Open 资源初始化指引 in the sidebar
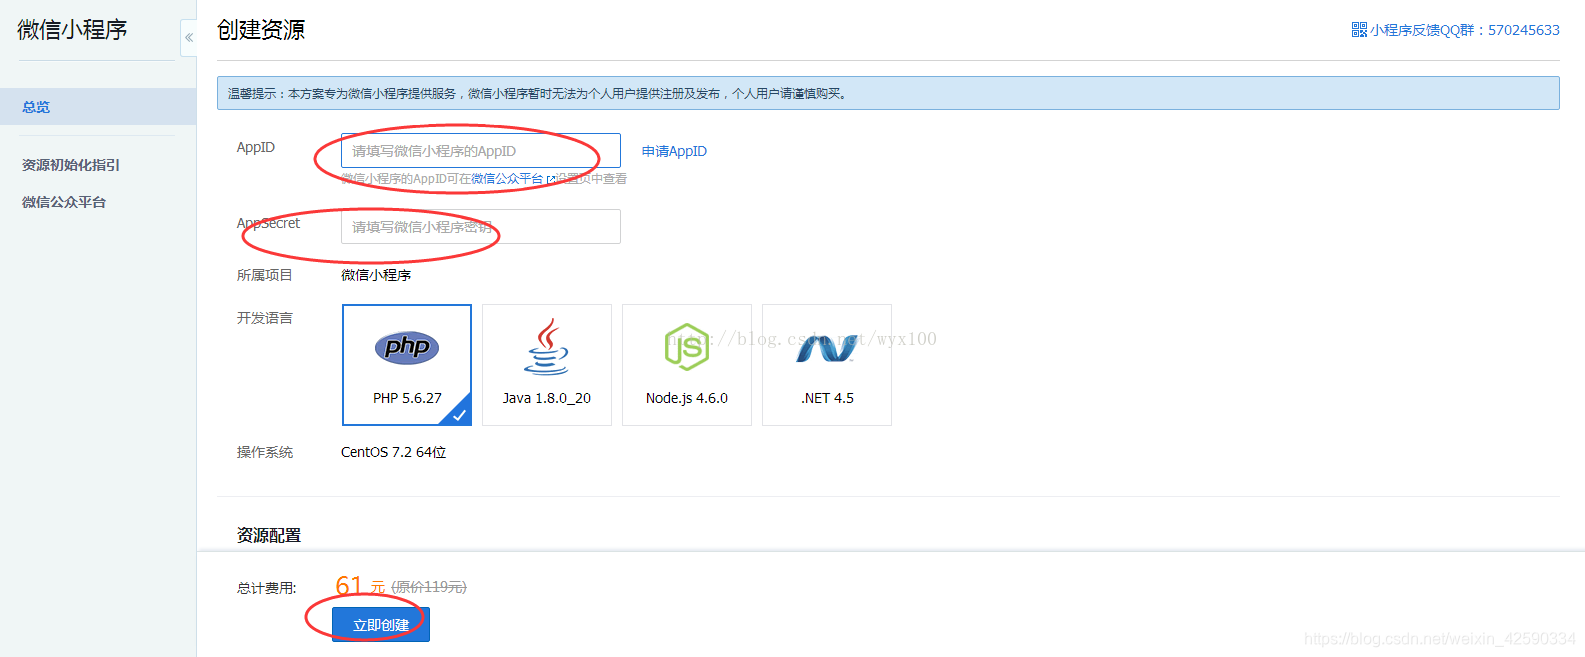The image size is (1585, 657). (x=71, y=165)
